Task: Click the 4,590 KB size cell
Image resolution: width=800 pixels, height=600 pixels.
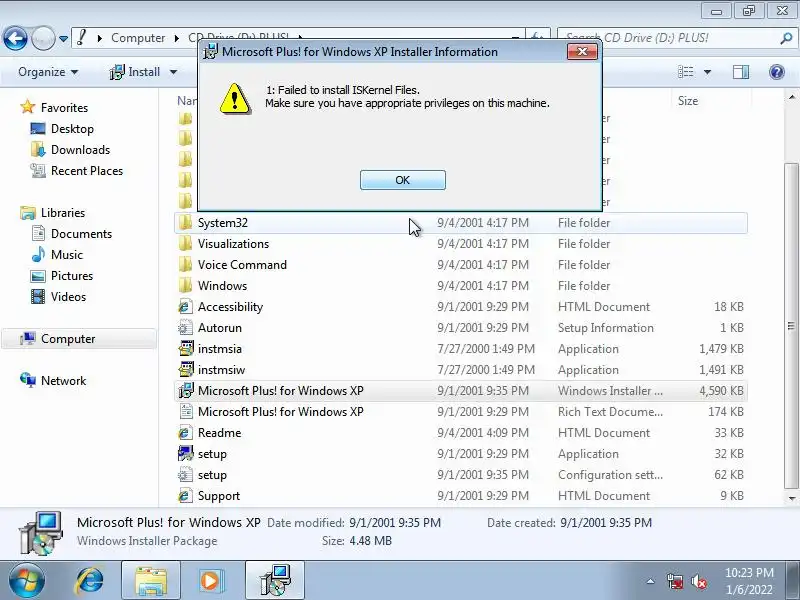Action: (721, 391)
